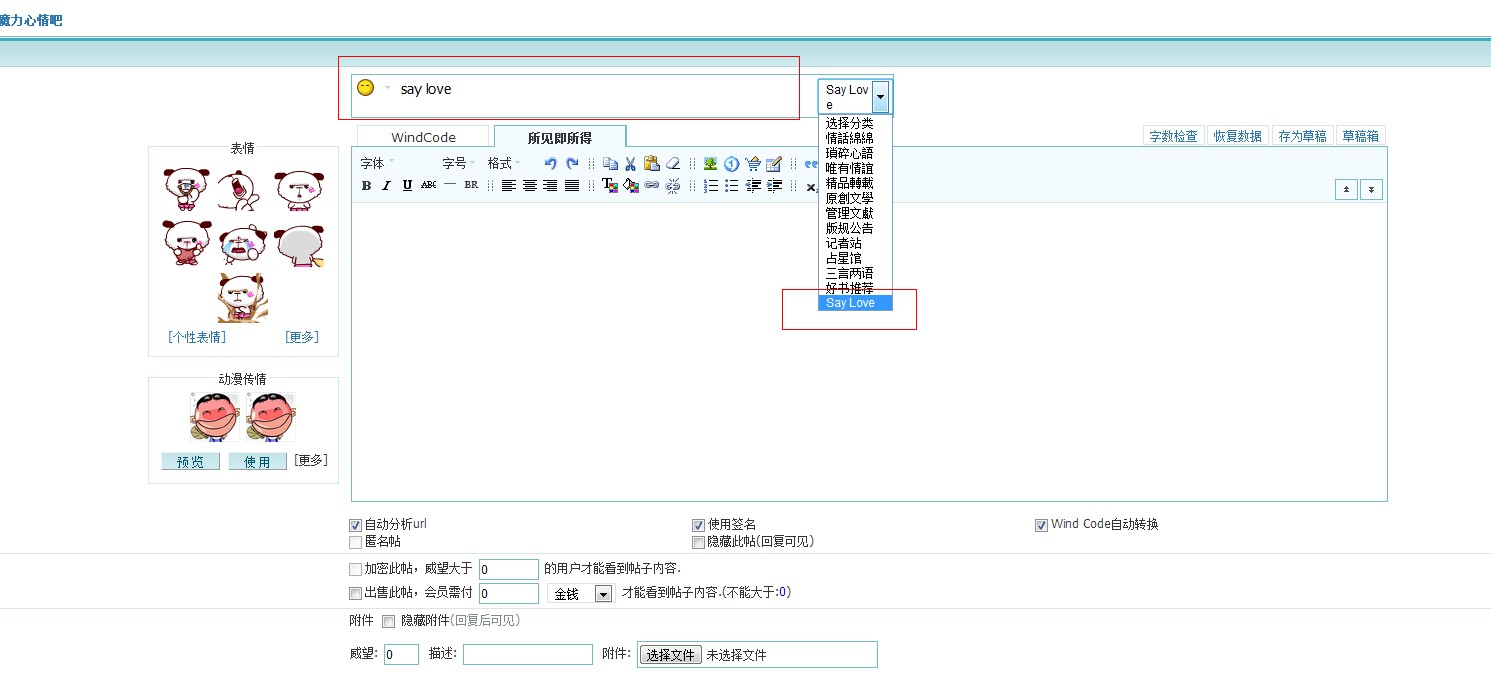Image resolution: width=1491 pixels, height=679 pixels.
Task: Click the Bold formatting icon
Action: (366, 186)
